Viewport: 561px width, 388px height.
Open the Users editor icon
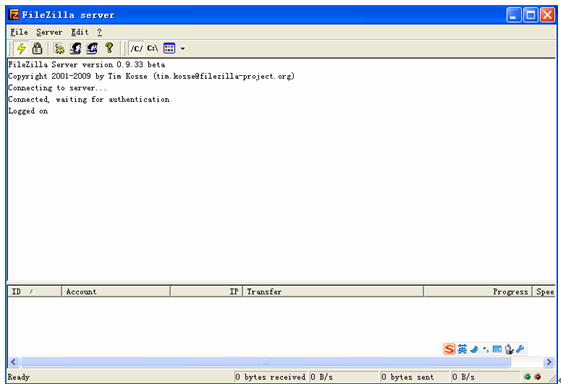click(75, 48)
